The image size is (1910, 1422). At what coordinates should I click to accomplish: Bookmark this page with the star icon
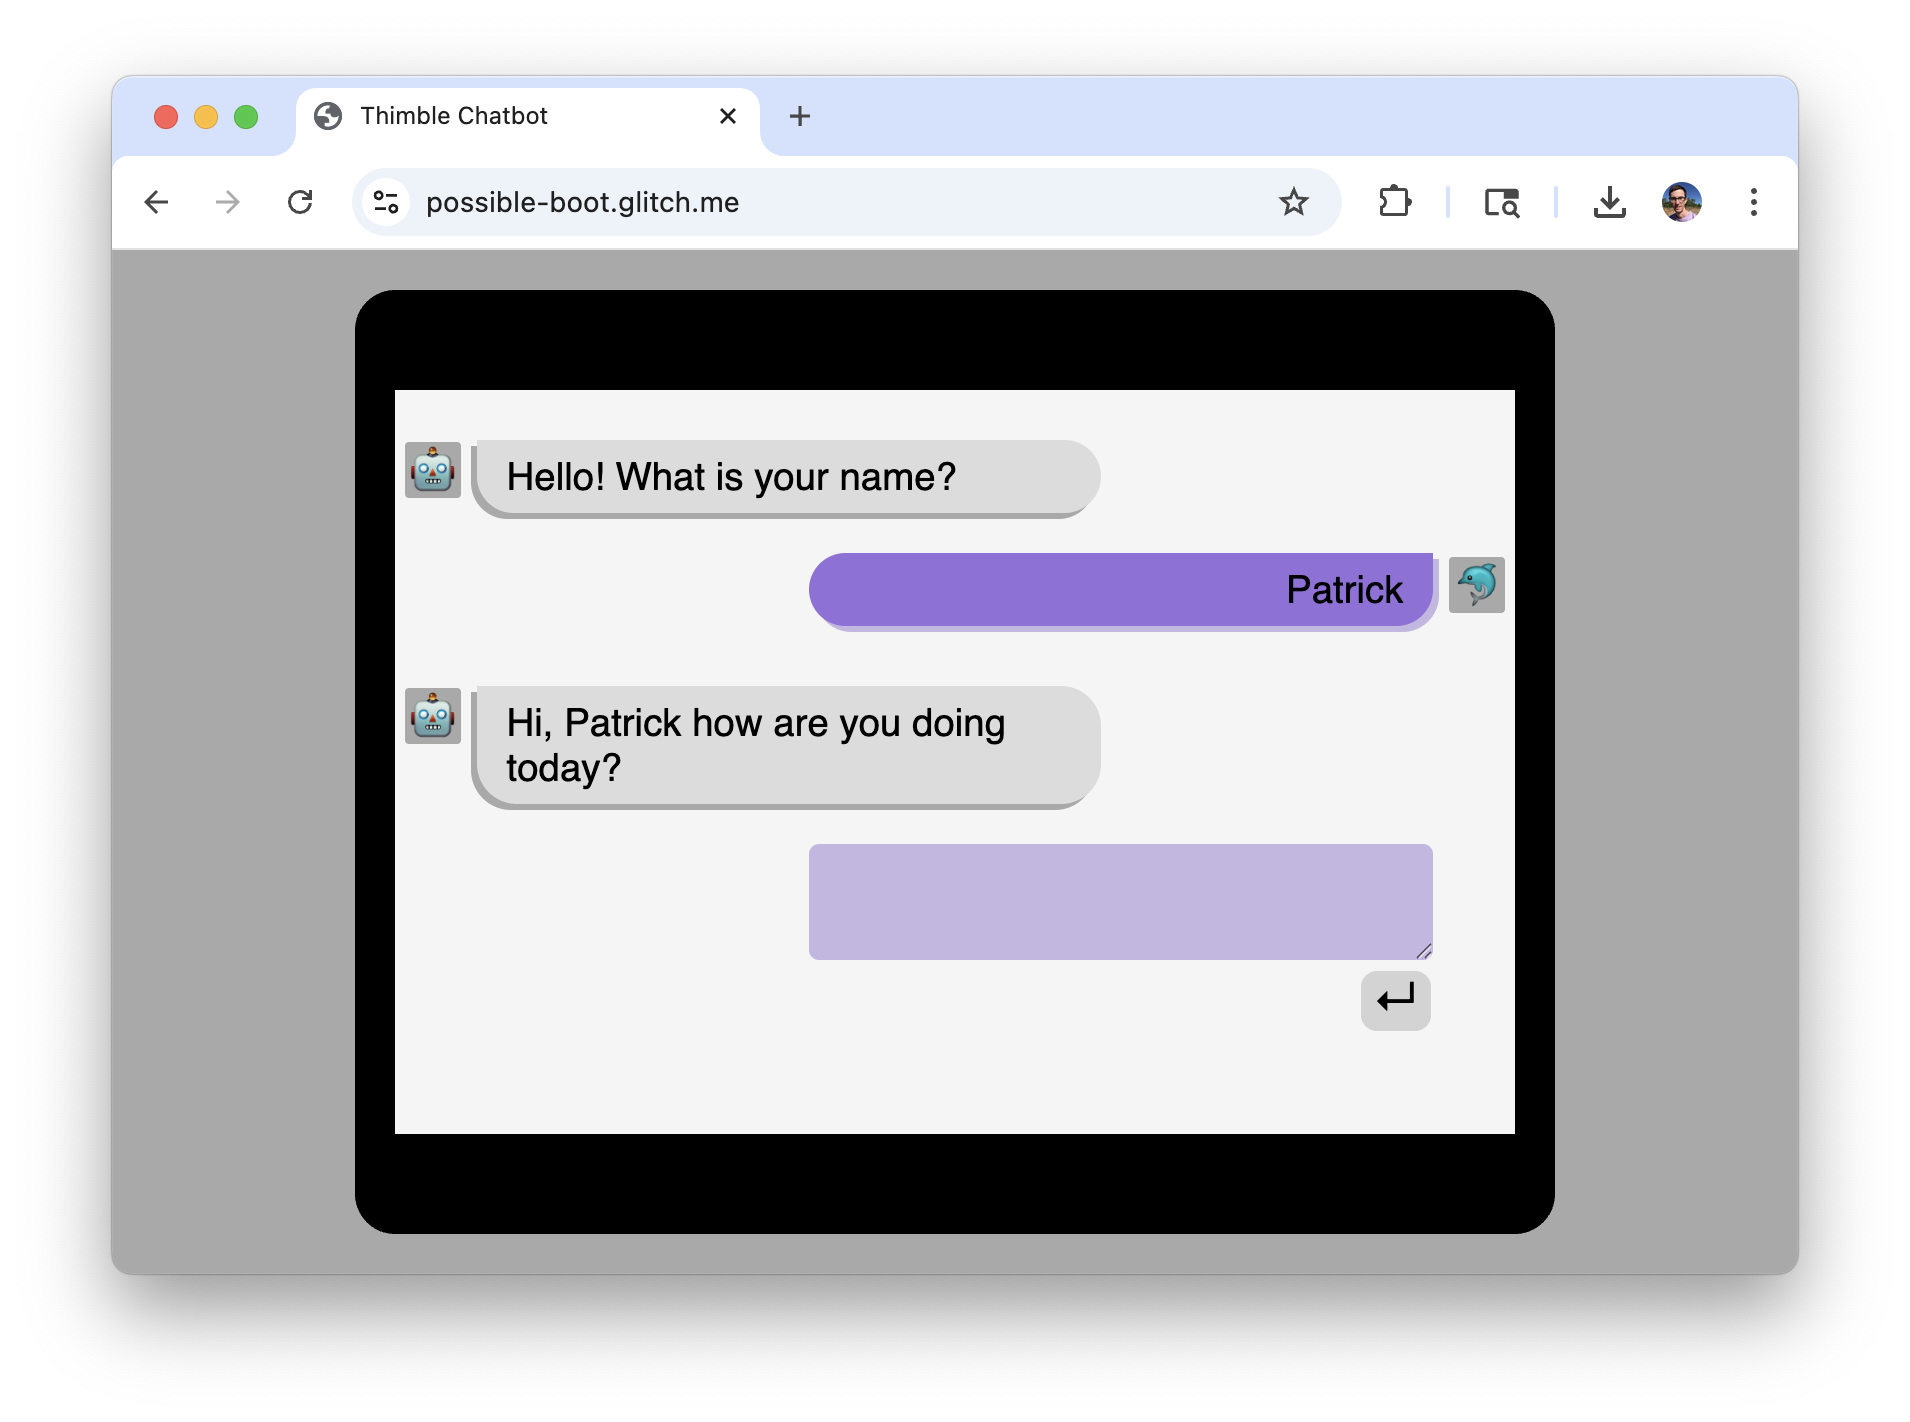(x=1293, y=202)
